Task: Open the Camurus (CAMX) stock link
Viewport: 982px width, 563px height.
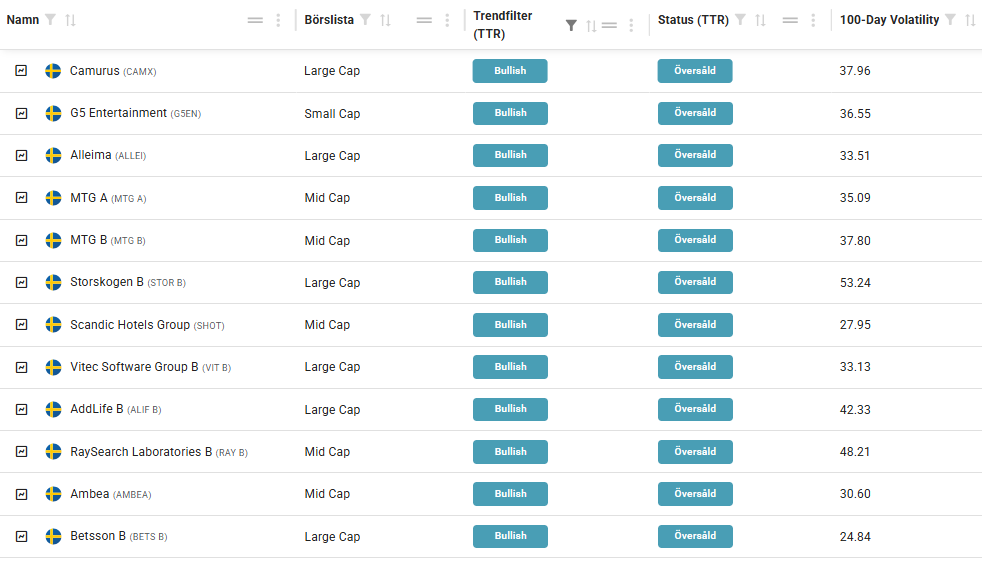Action: click(x=113, y=71)
